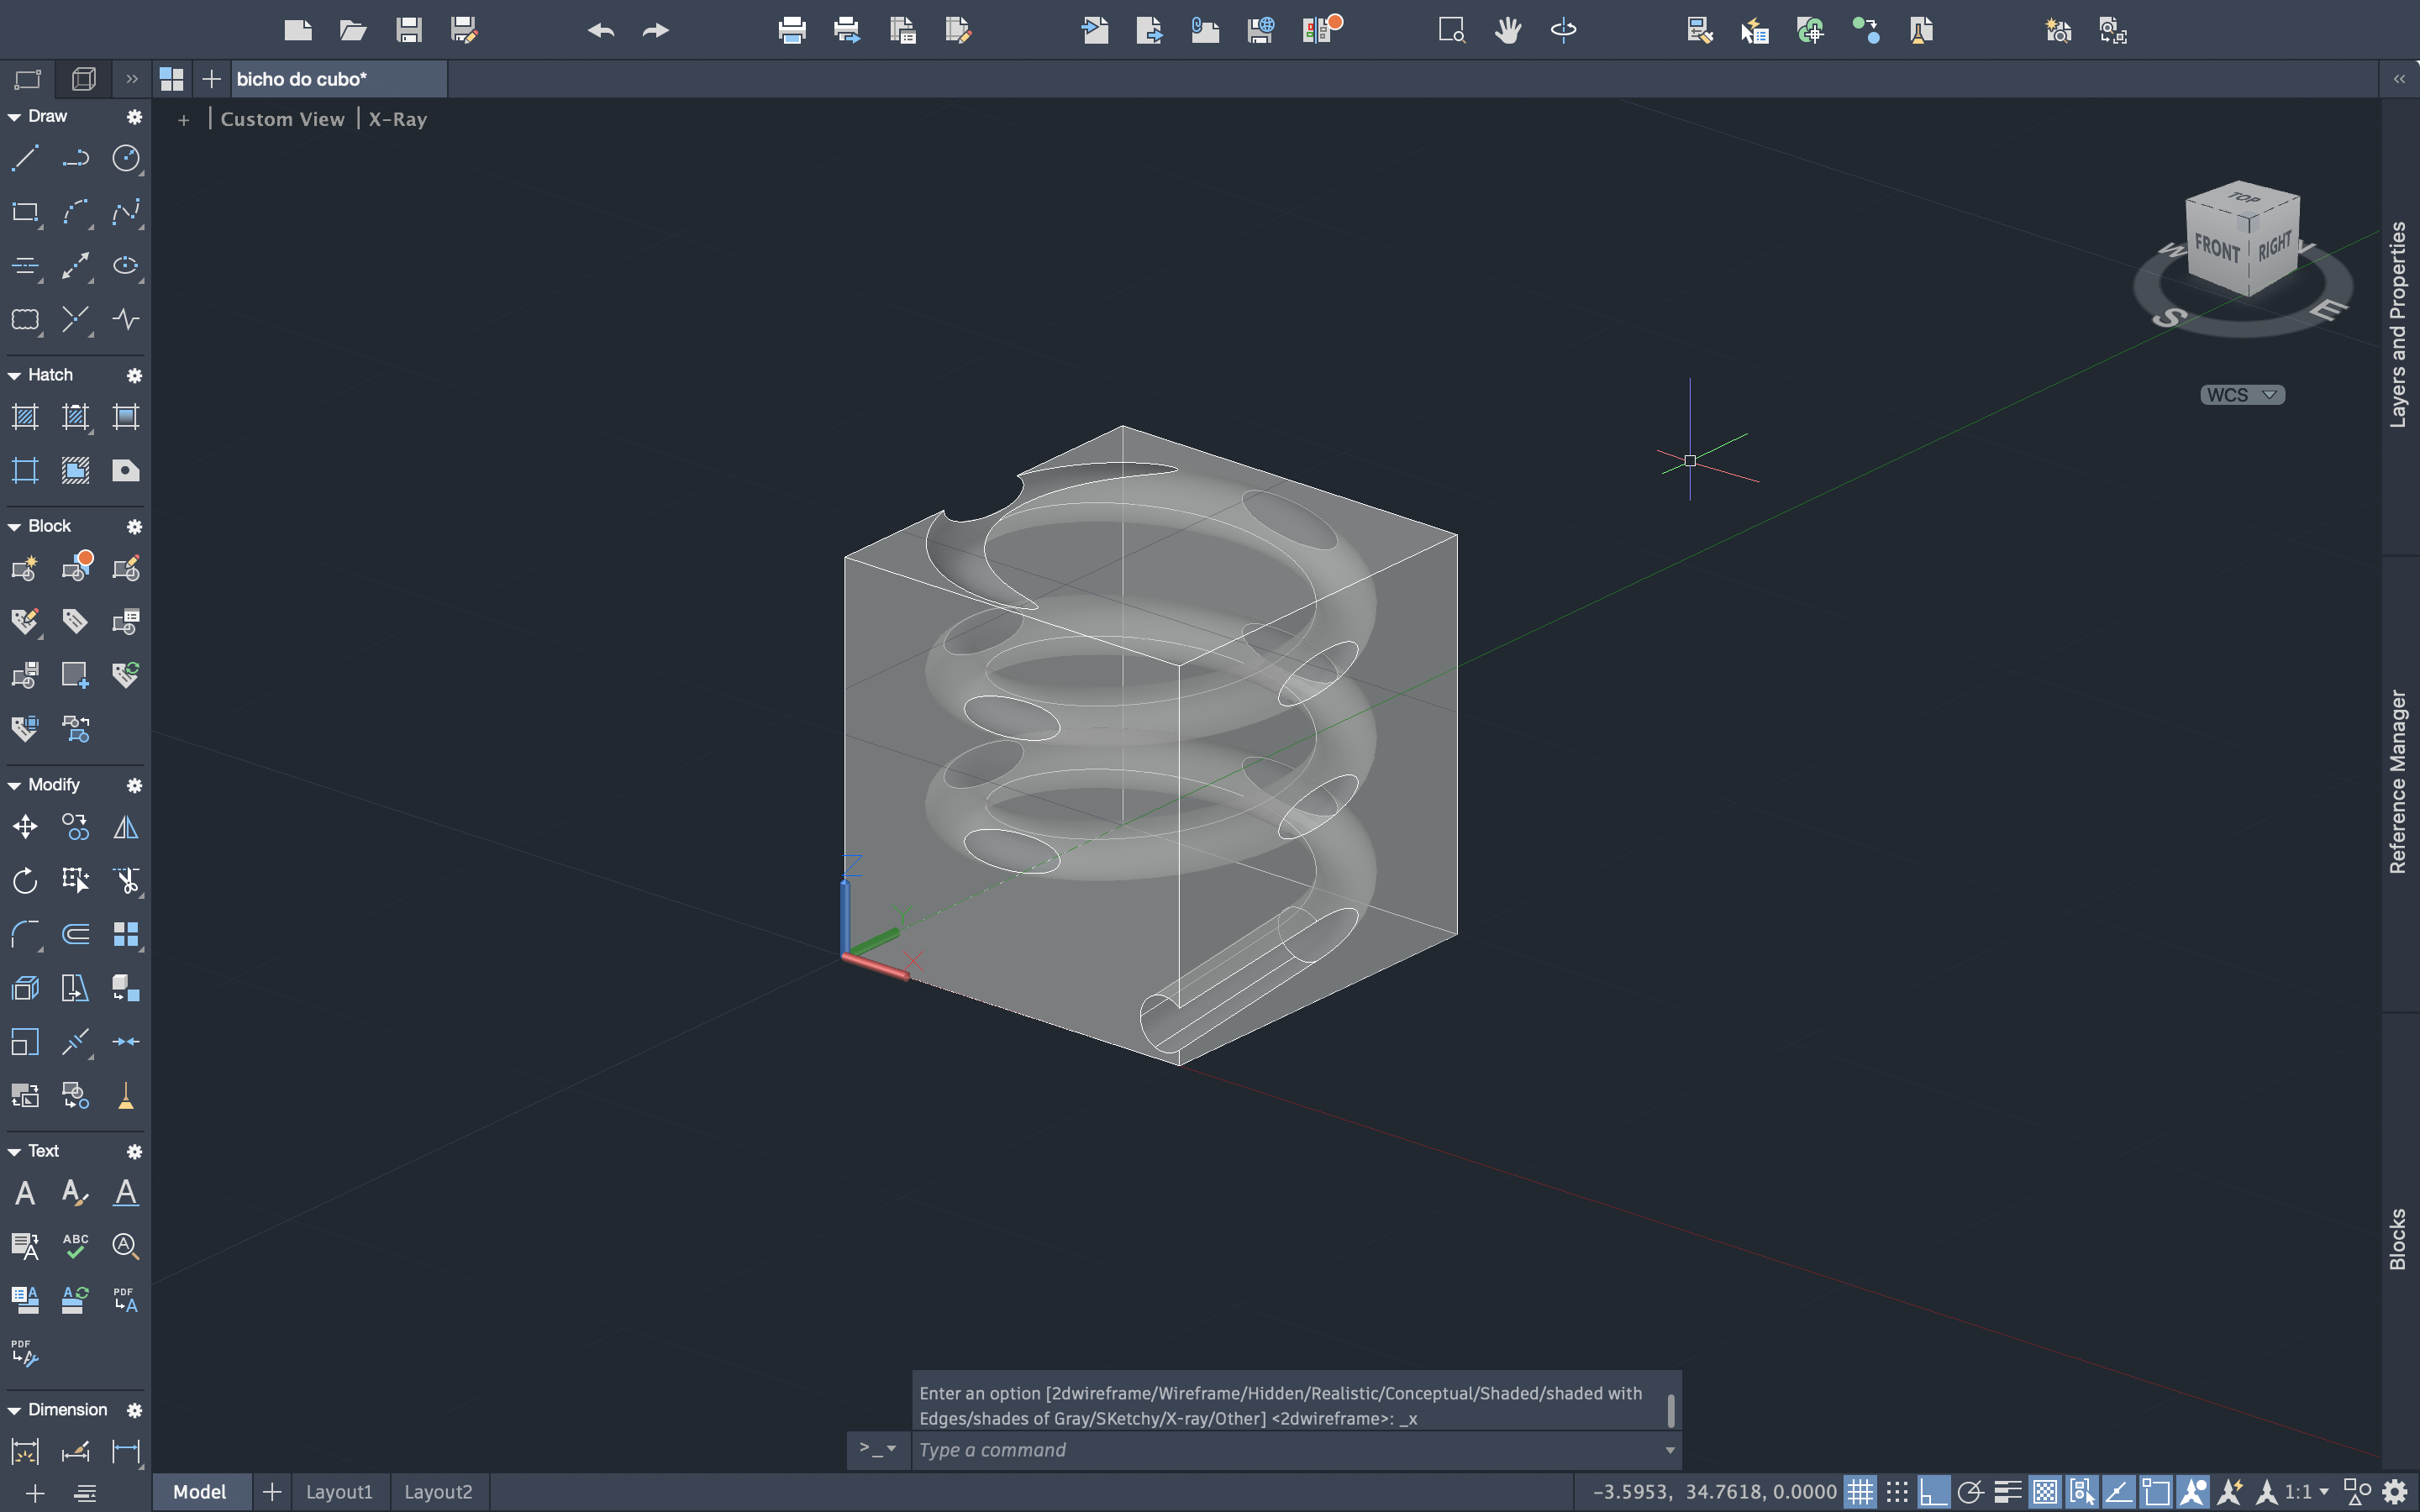The width and height of the screenshot is (2420, 1512).
Task: Collapse the Dimension panel
Action: click(x=14, y=1410)
